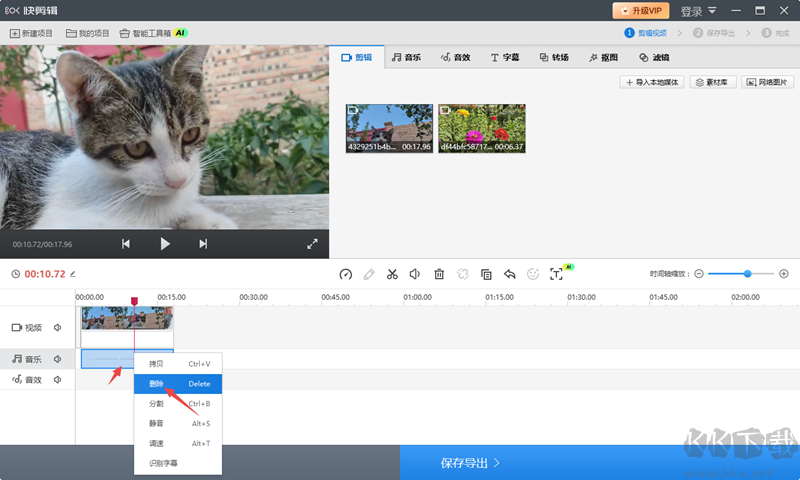This screenshot has height=480, width=800.
Task: Edit the timecode with pencil icon
Action: click(x=73, y=274)
